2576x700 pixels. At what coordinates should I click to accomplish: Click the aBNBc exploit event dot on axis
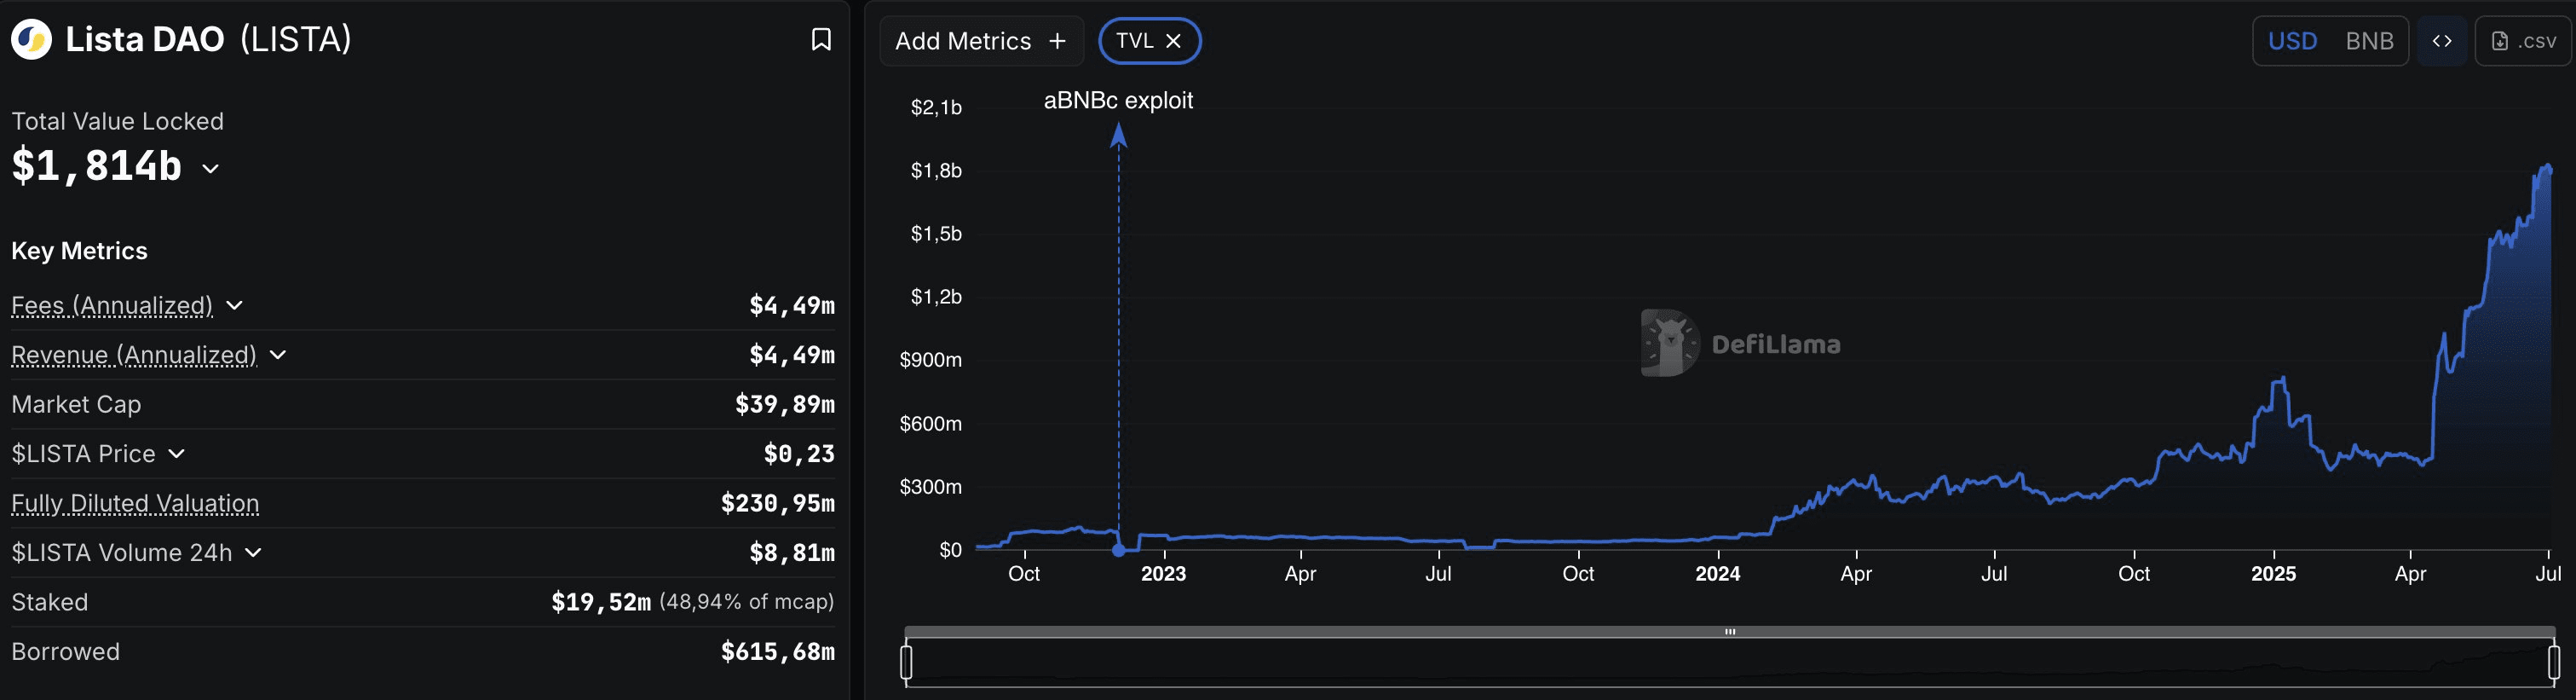point(1119,550)
